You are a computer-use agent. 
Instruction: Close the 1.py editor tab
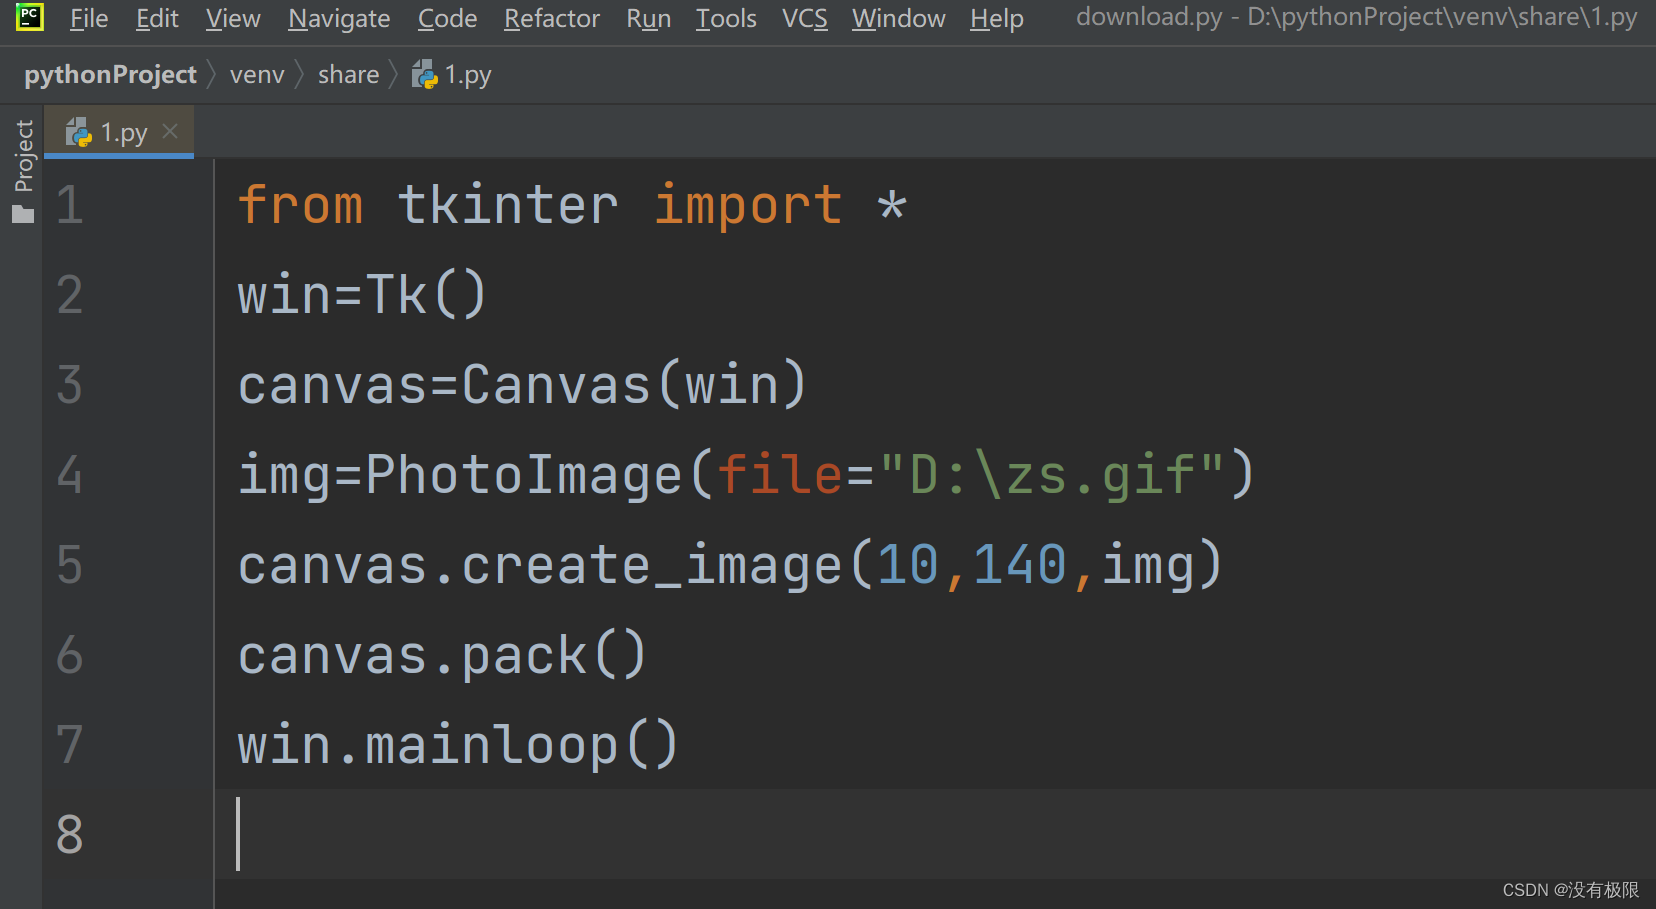point(170,131)
